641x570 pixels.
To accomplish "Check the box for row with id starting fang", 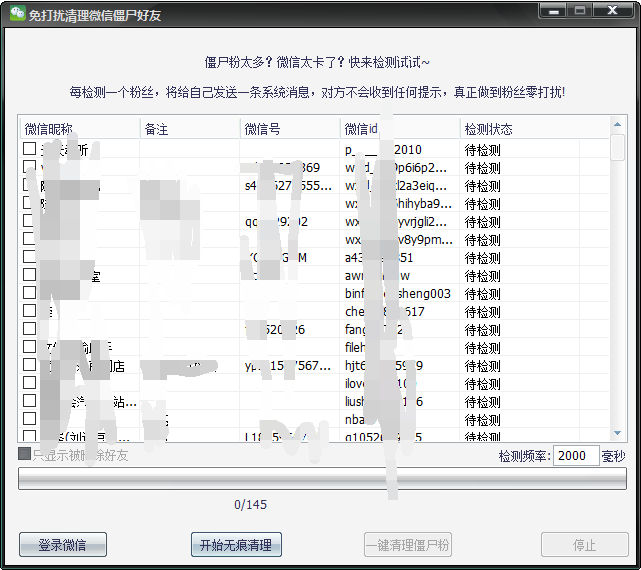I will point(29,328).
